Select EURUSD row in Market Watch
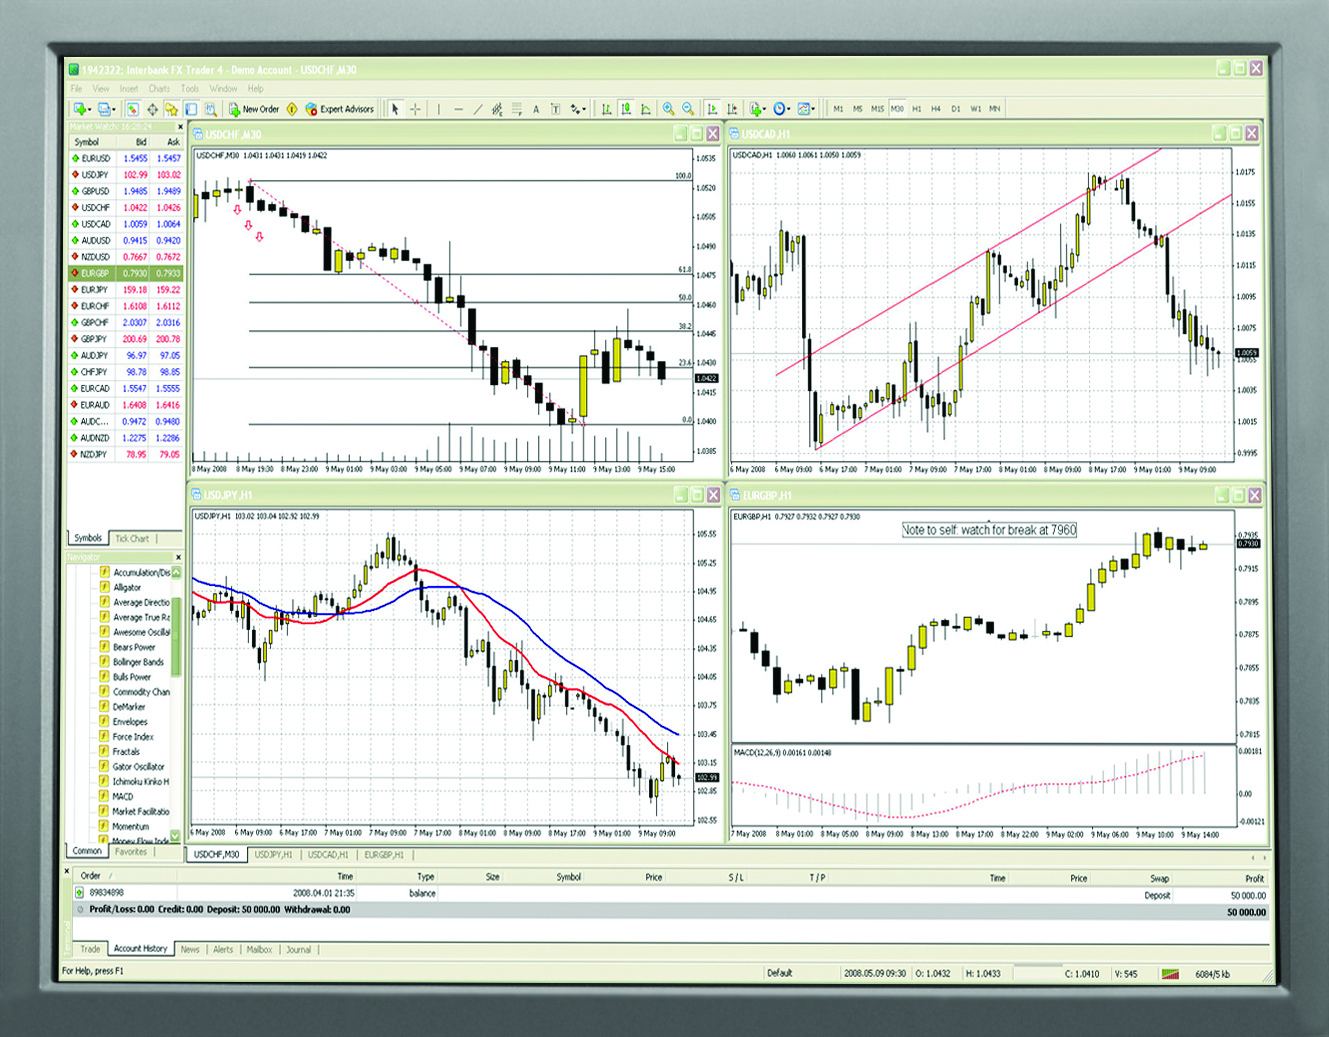 (x=125, y=158)
